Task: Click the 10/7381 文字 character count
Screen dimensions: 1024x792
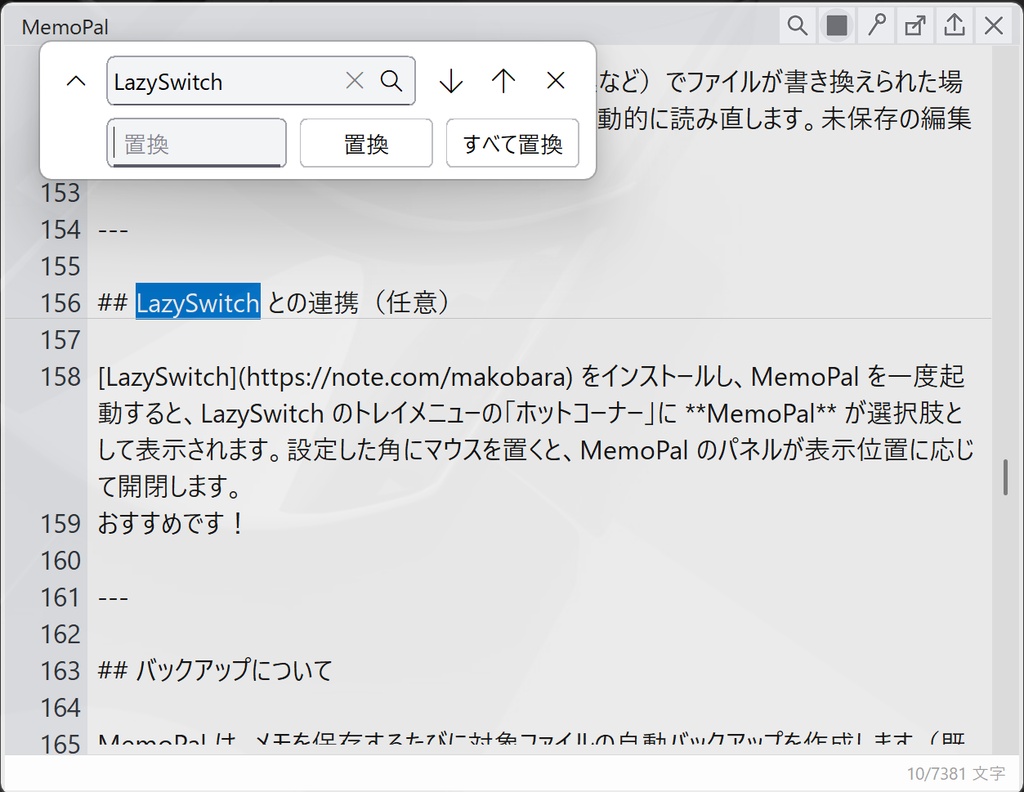Action: pyautogui.click(x=956, y=774)
